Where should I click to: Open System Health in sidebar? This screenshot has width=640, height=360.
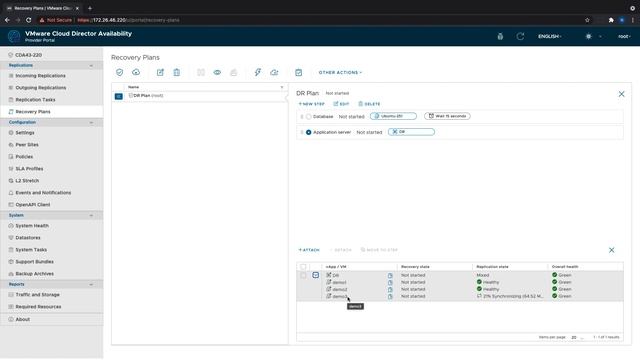coord(32,225)
